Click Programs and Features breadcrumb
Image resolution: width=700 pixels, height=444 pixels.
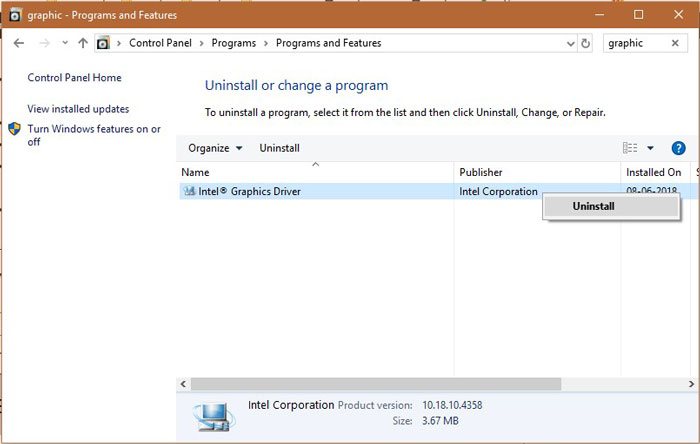[x=329, y=43]
